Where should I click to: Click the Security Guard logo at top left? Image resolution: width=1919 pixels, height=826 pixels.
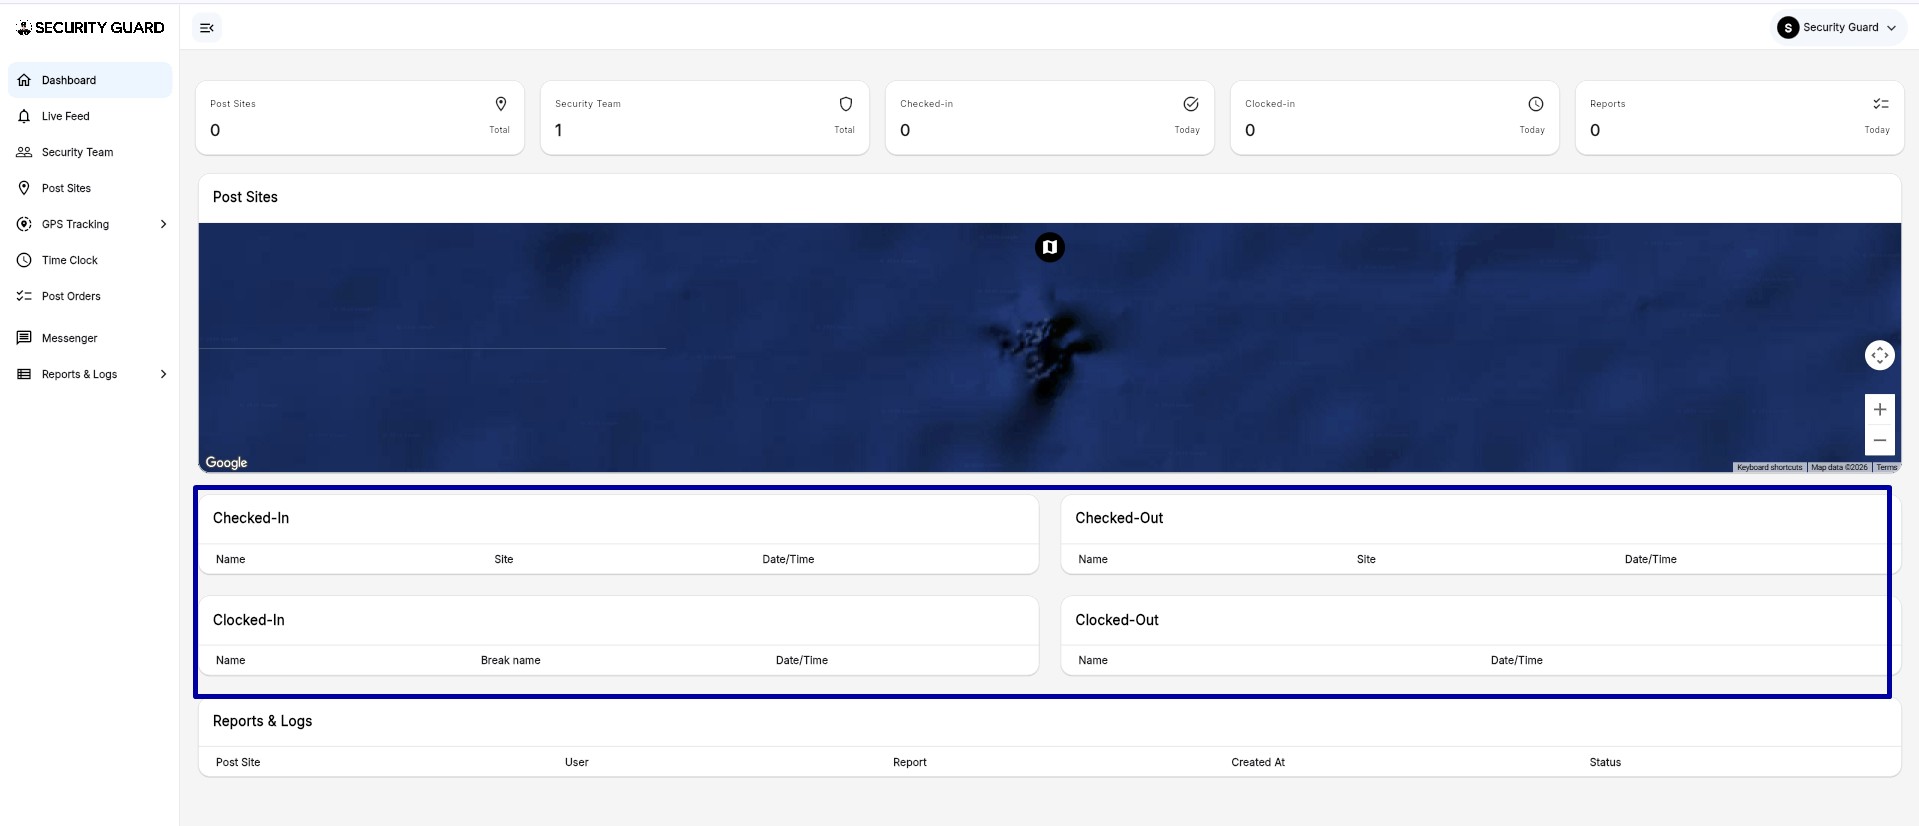click(90, 28)
